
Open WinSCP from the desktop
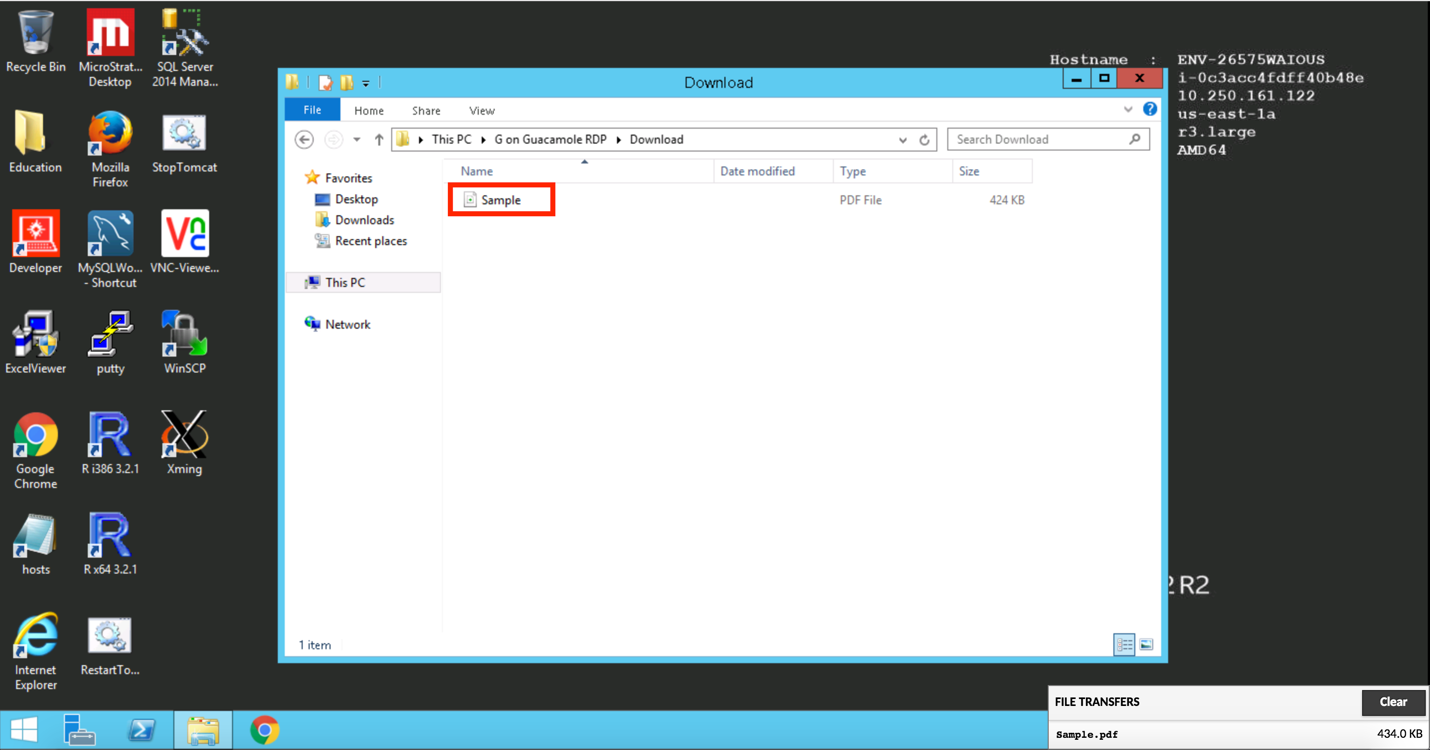coord(184,335)
